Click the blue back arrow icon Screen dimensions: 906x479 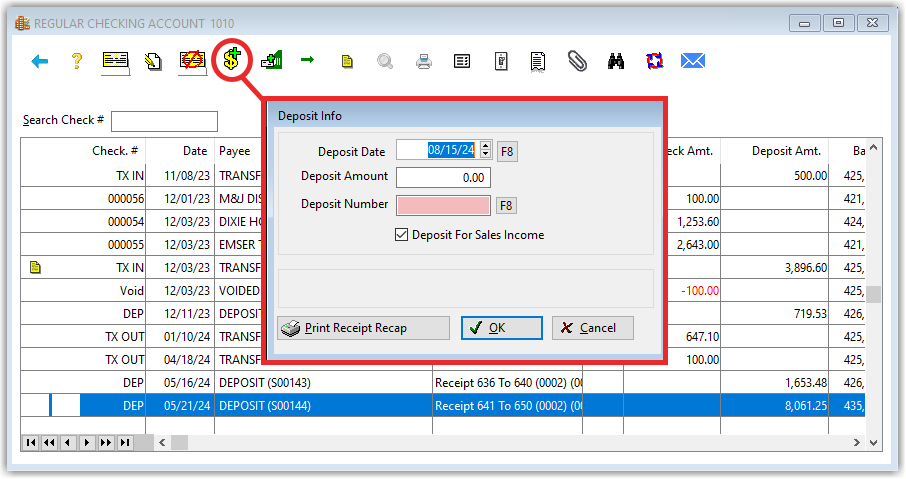click(x=39, y=61)
